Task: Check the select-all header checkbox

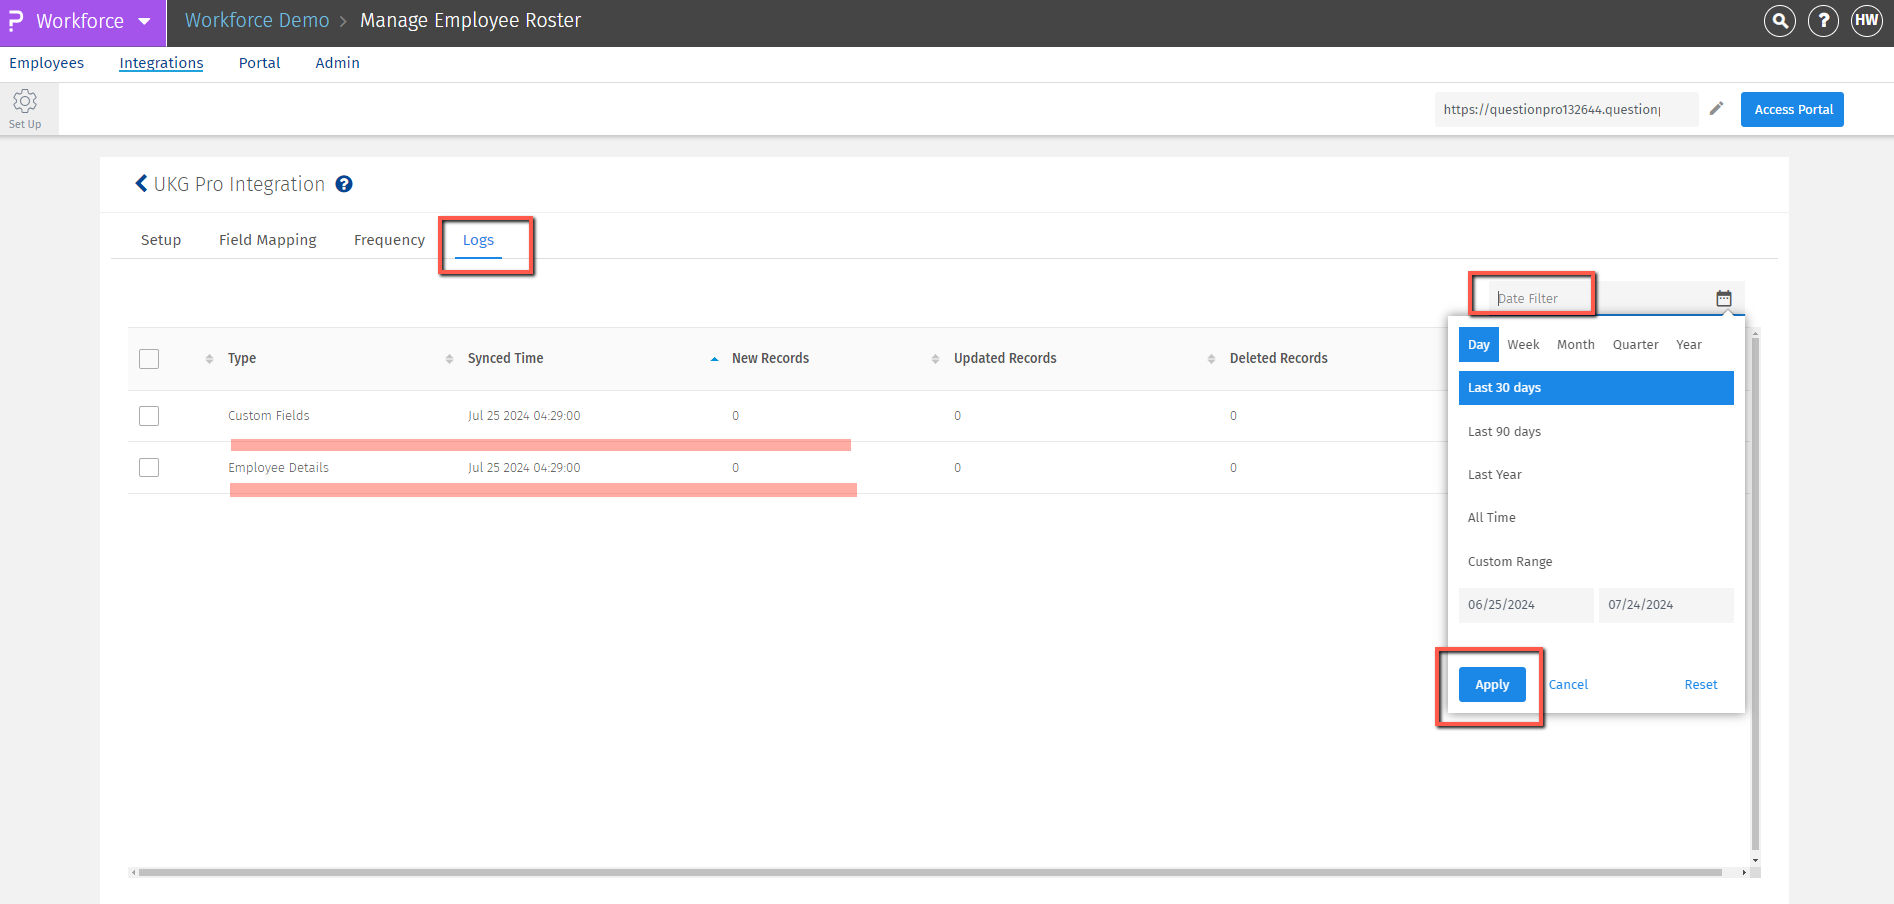Action: point(149,359)
